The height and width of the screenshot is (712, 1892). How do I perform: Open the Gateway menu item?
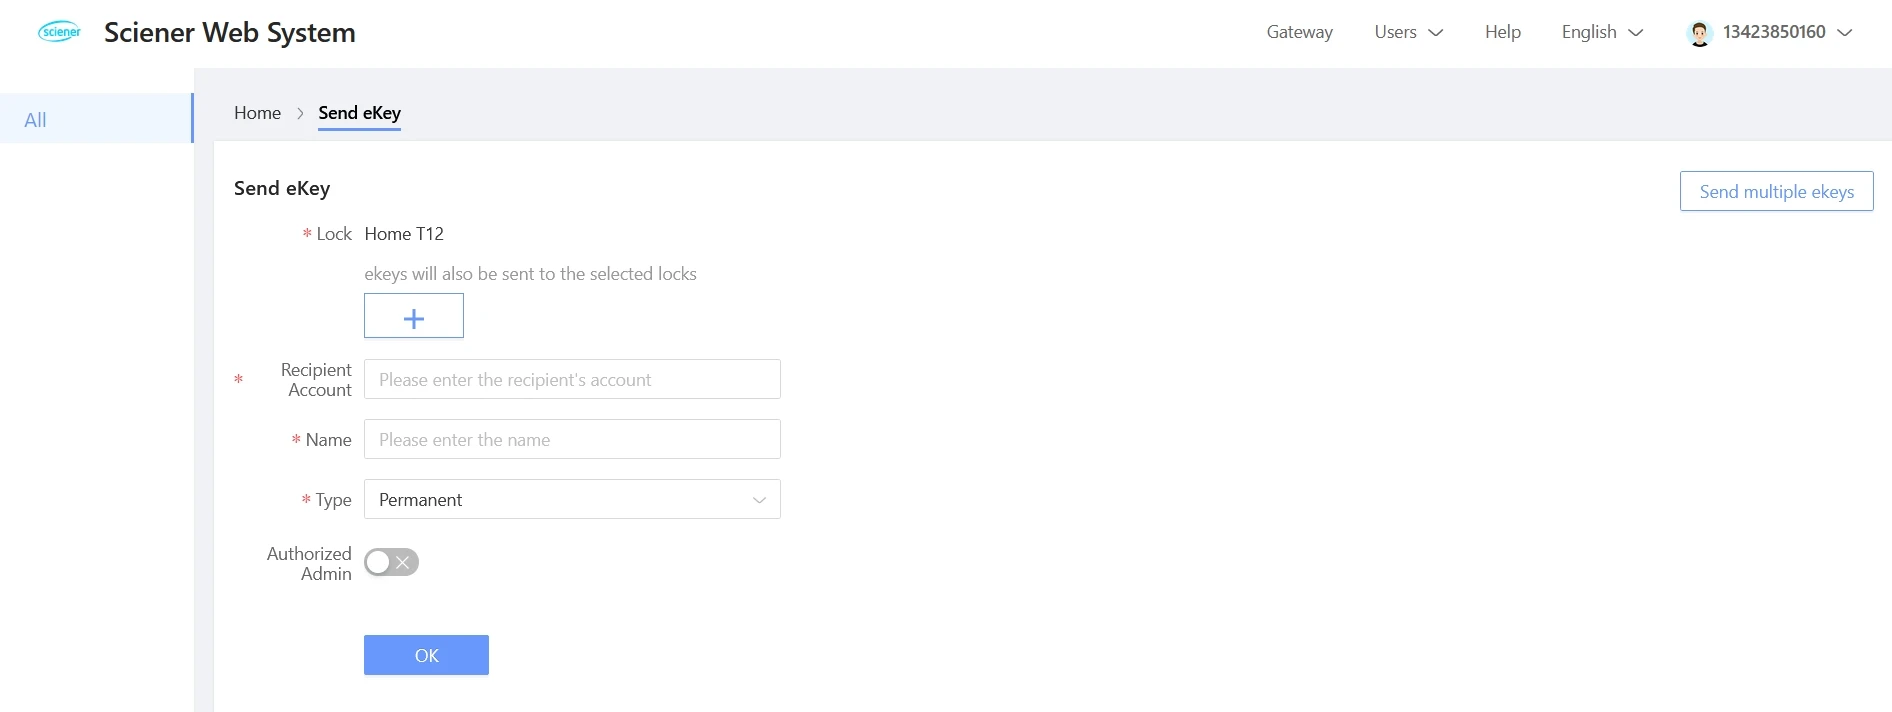[x=1299, y=32]
